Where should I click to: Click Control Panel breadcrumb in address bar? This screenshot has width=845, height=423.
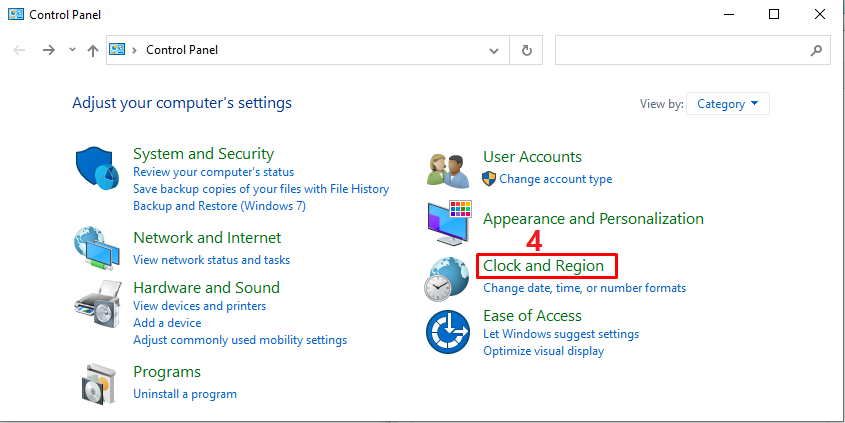(181, 50)
